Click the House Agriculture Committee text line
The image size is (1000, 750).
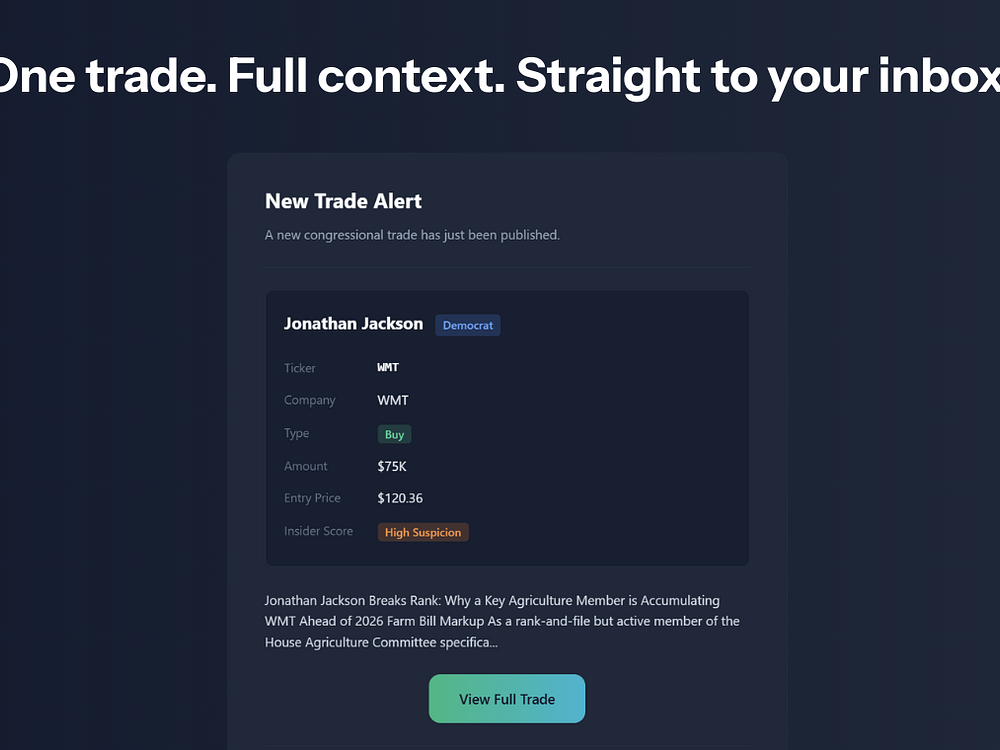(x=381, y=642)
